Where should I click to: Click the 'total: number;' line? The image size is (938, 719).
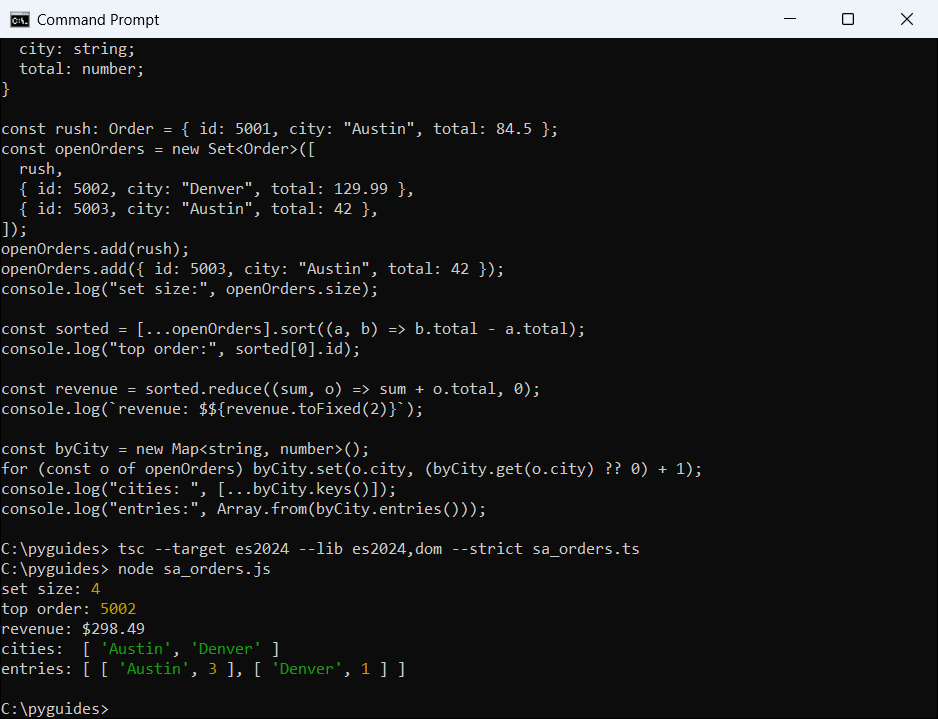81,69
